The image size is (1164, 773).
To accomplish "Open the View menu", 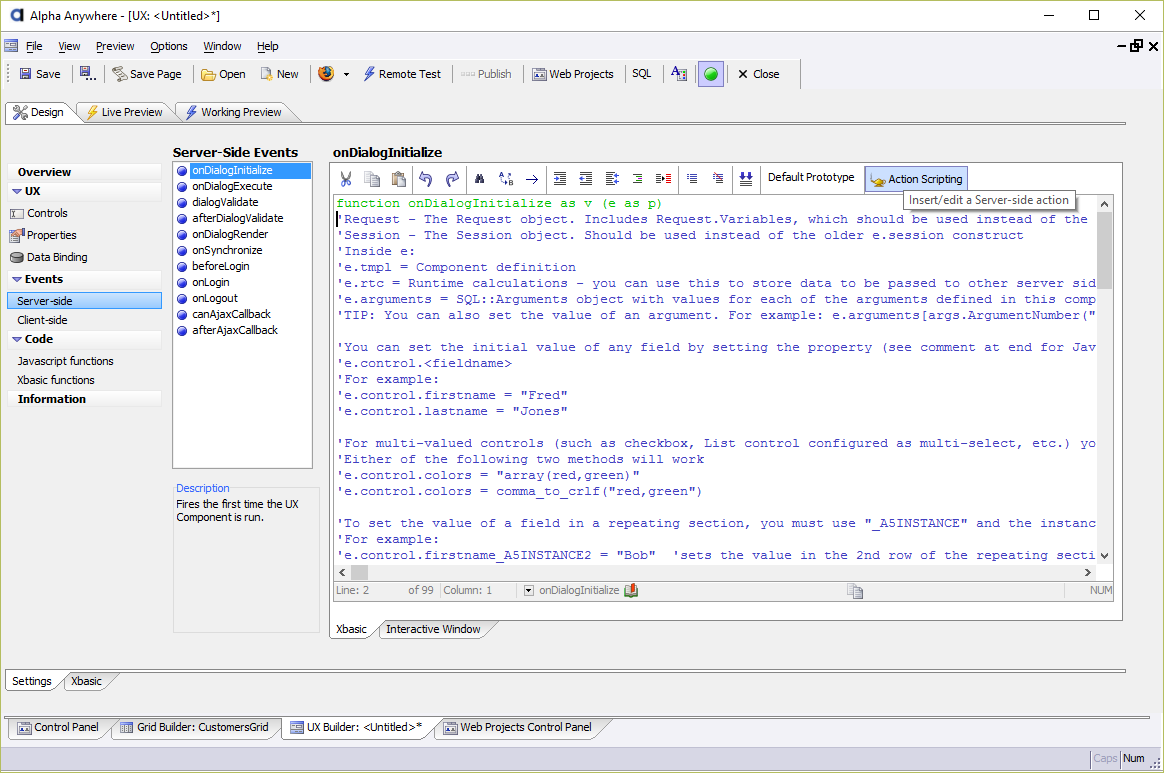I will click(69, 46).
